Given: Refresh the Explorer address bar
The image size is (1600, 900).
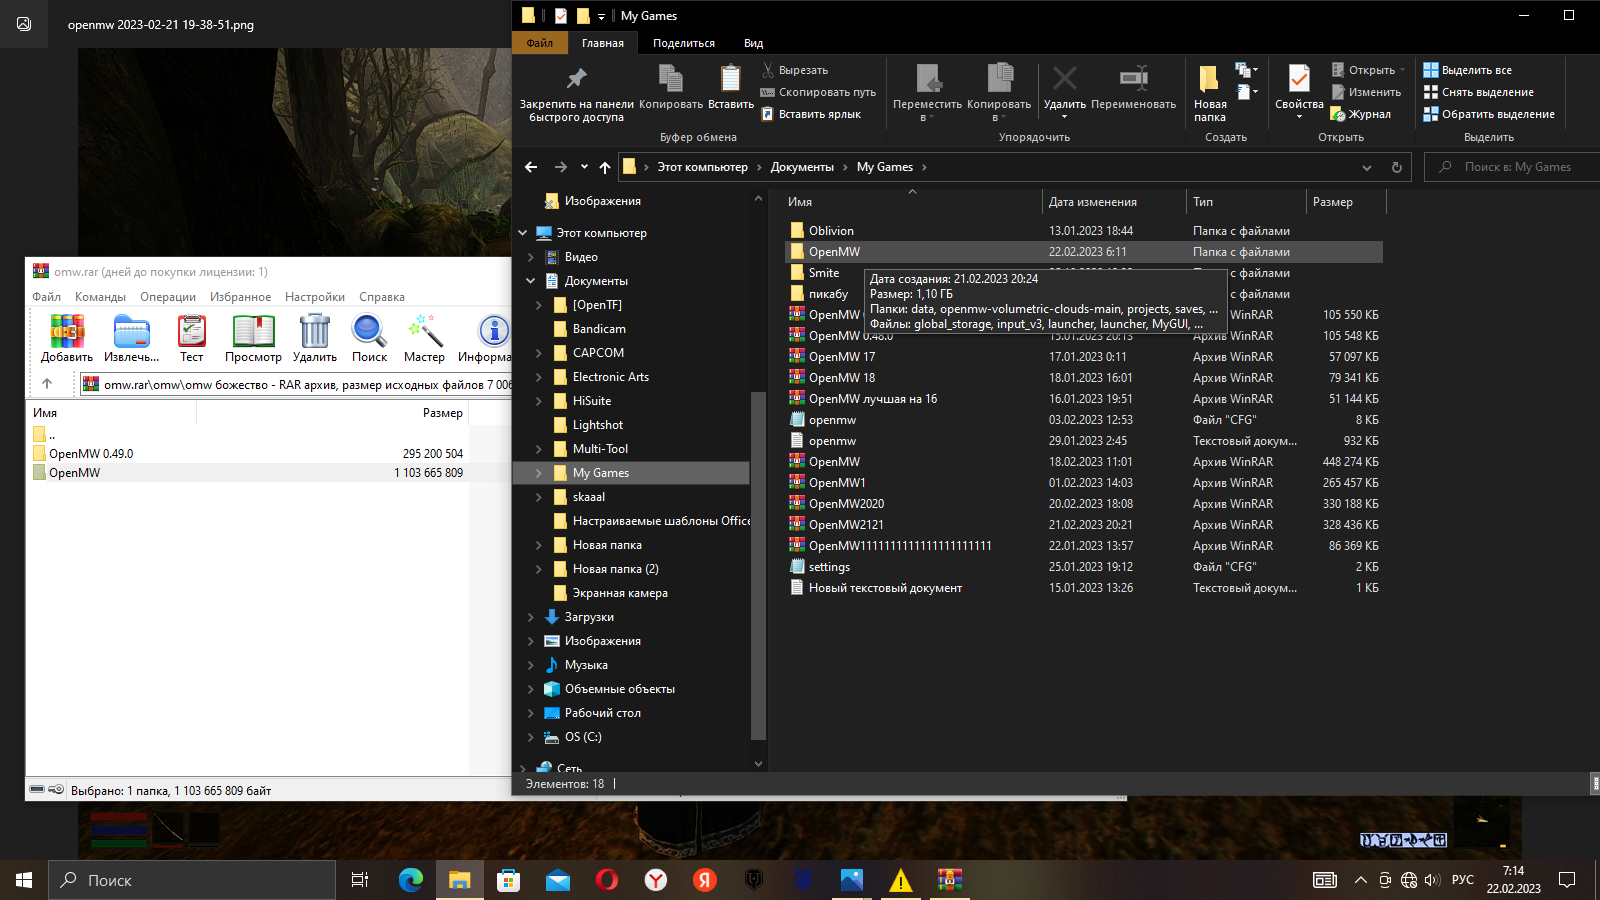Looking at the screenshot, I should click(1397, 167).
